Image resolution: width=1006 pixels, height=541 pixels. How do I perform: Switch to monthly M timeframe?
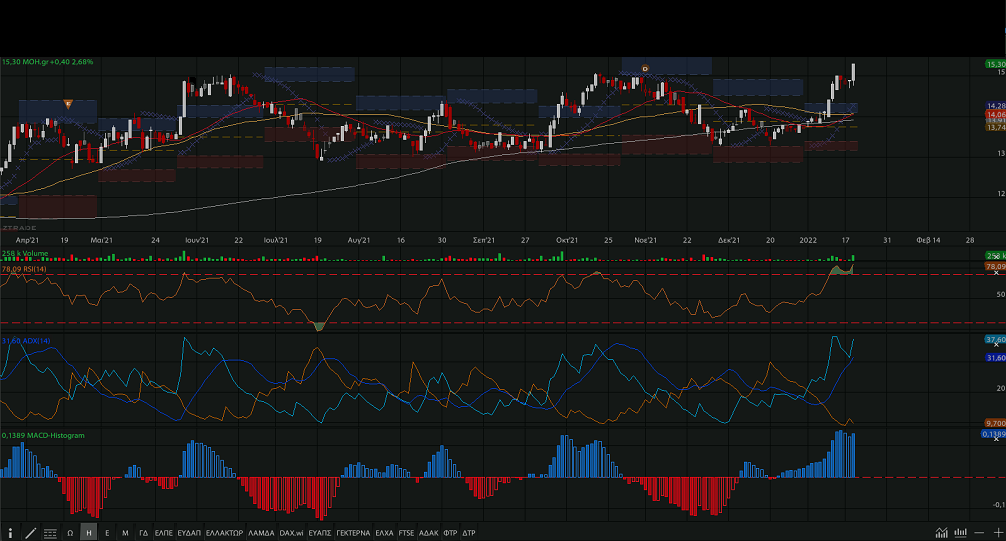(125, 533)
